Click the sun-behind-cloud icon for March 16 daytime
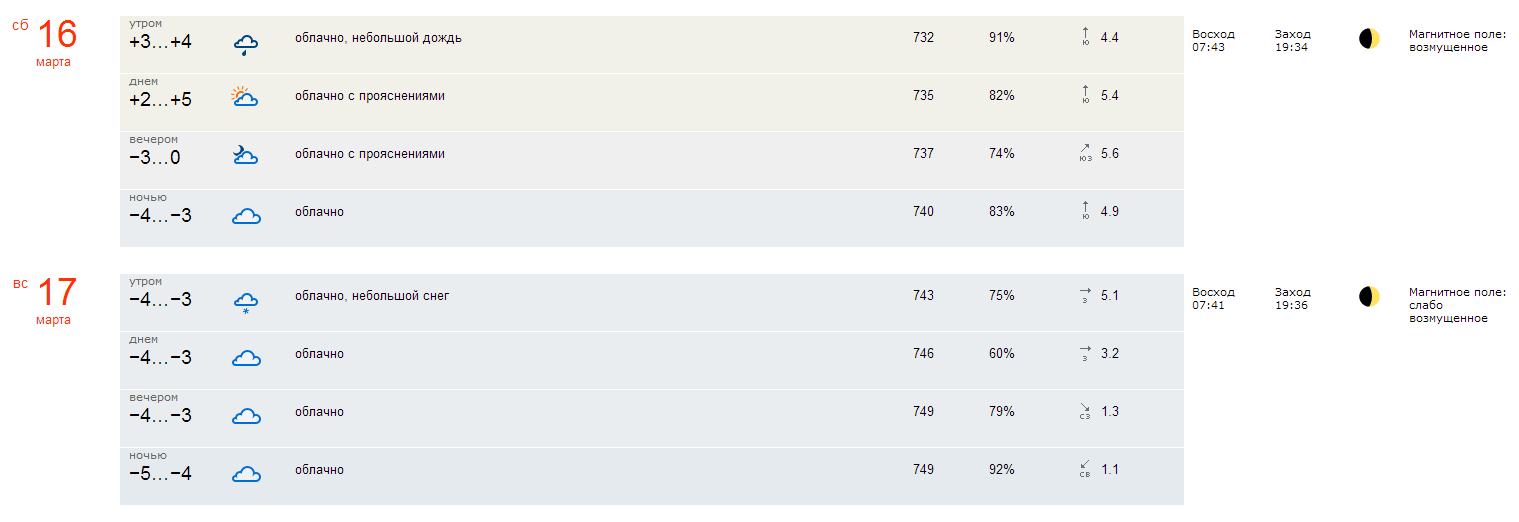 pos(245,97)
